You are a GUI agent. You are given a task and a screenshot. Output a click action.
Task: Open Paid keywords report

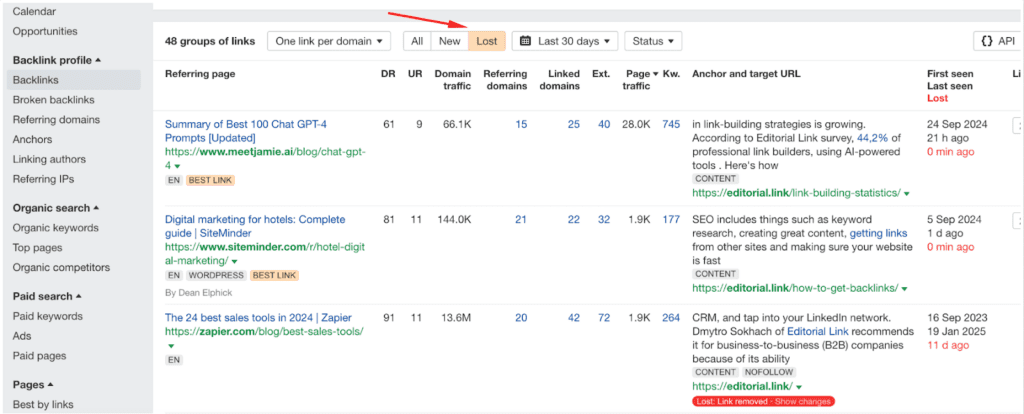pyautogui.click(x=48, y=316)
